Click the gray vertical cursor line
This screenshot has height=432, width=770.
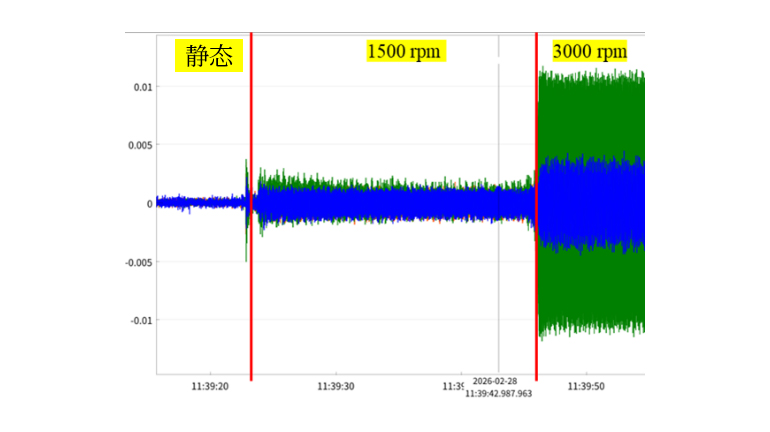(x=498, y=204)
